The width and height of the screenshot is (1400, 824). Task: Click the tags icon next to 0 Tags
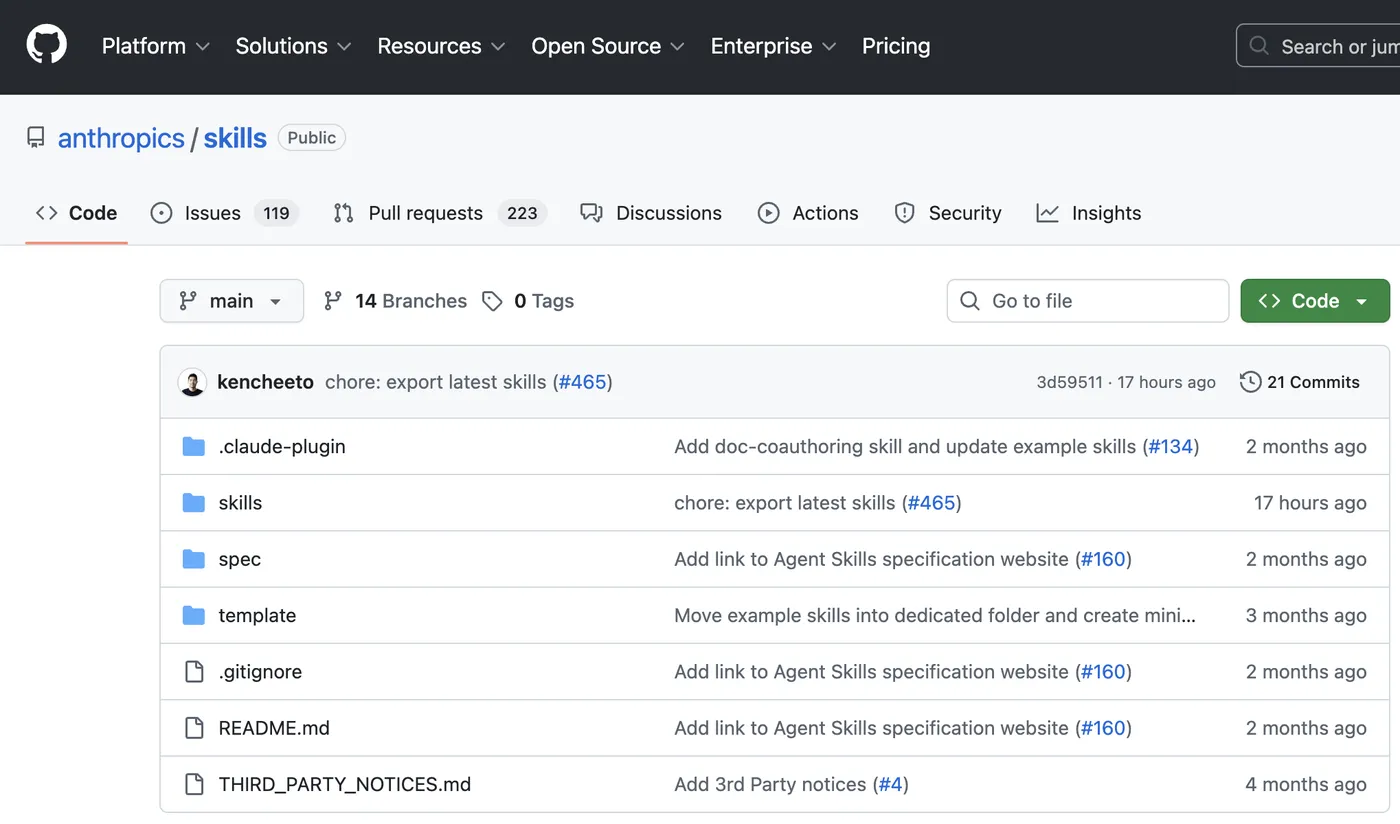coord(492,301)
